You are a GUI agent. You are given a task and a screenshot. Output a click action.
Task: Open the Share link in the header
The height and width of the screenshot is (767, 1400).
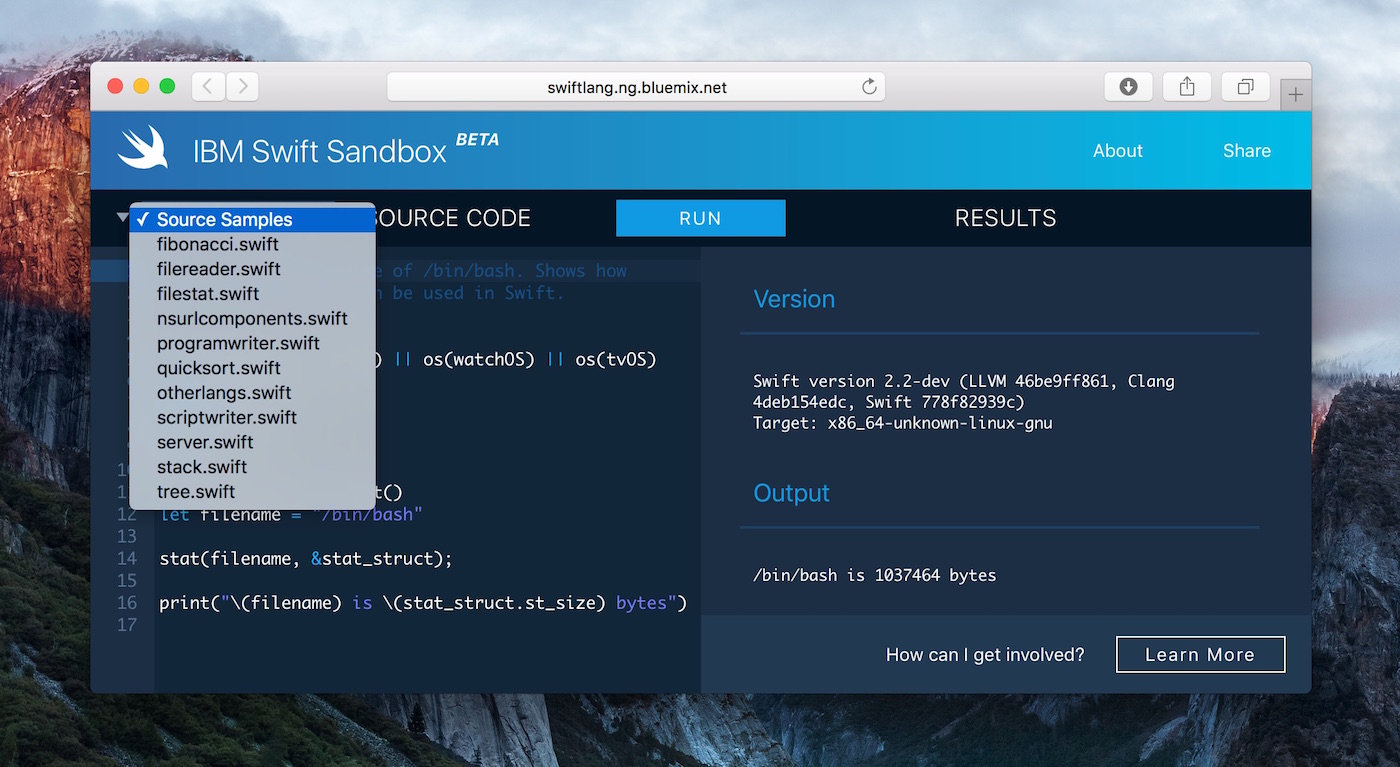point(1247,151)
